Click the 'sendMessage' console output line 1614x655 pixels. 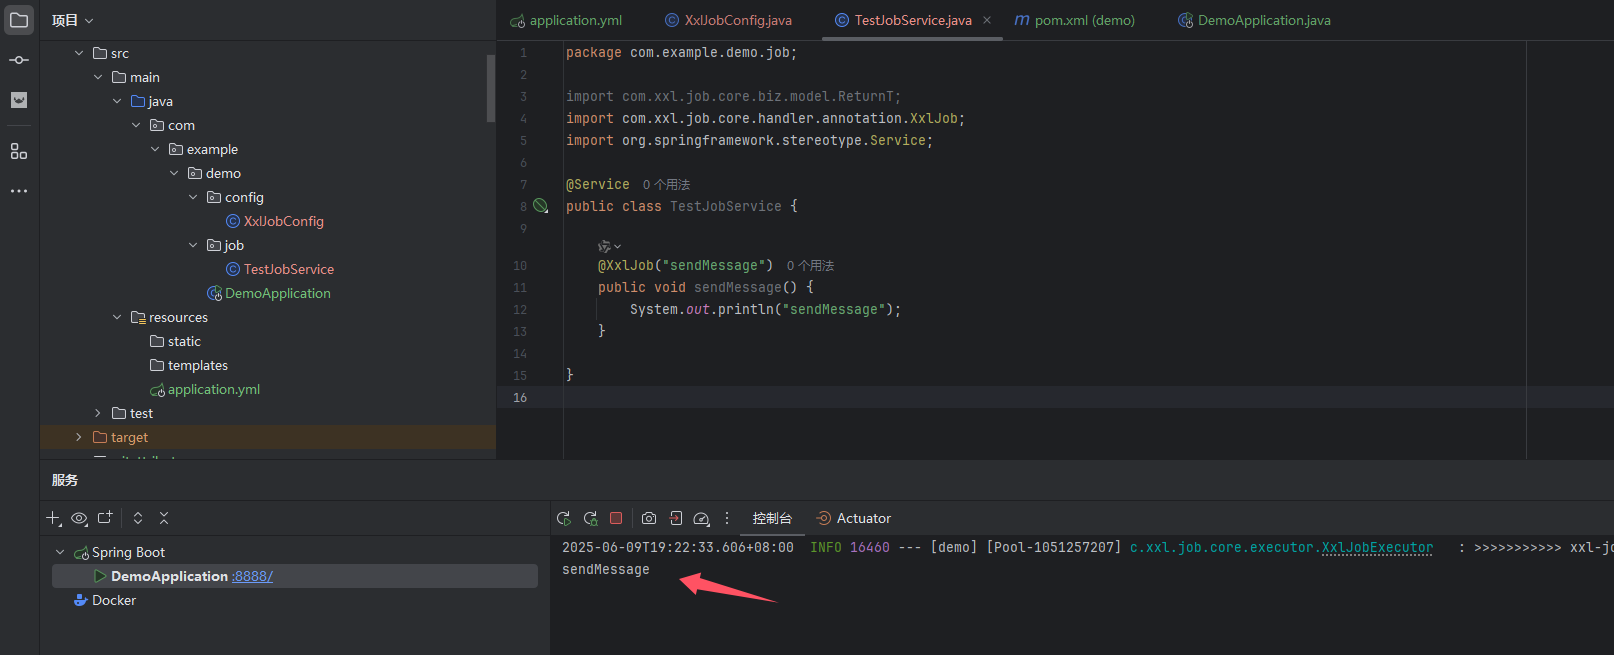point(606,569)
